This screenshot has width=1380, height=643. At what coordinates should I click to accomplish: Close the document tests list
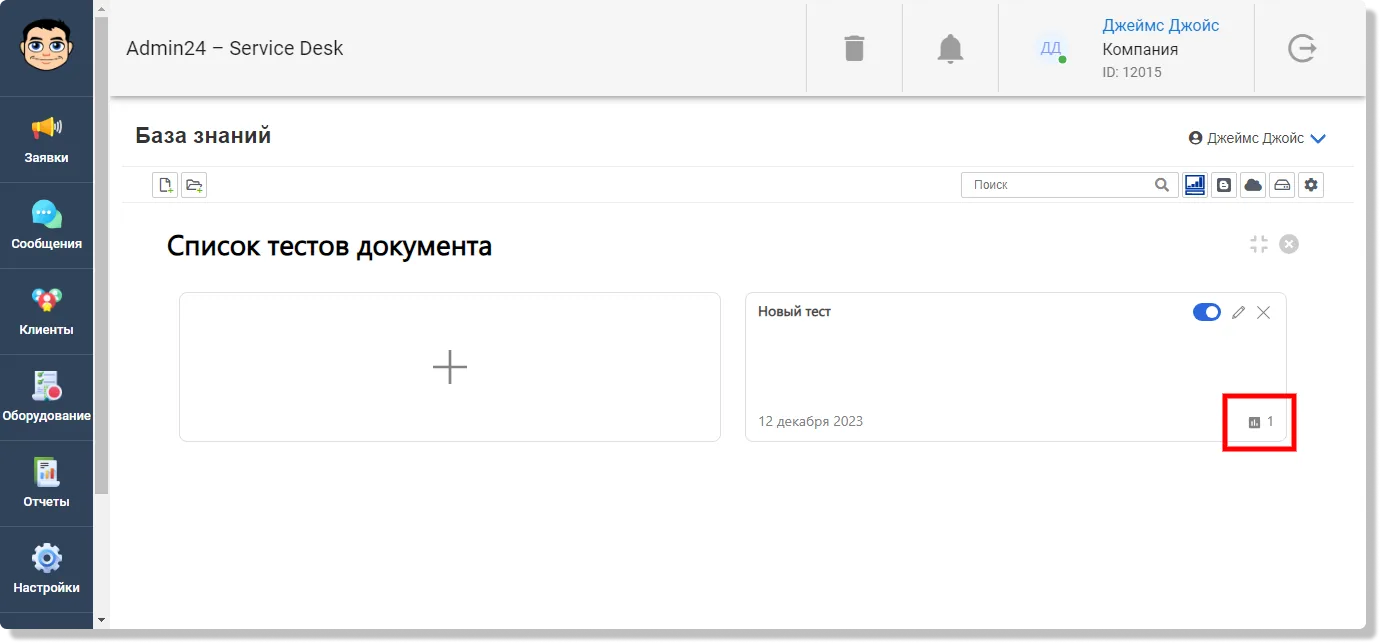pos(1289,244)
